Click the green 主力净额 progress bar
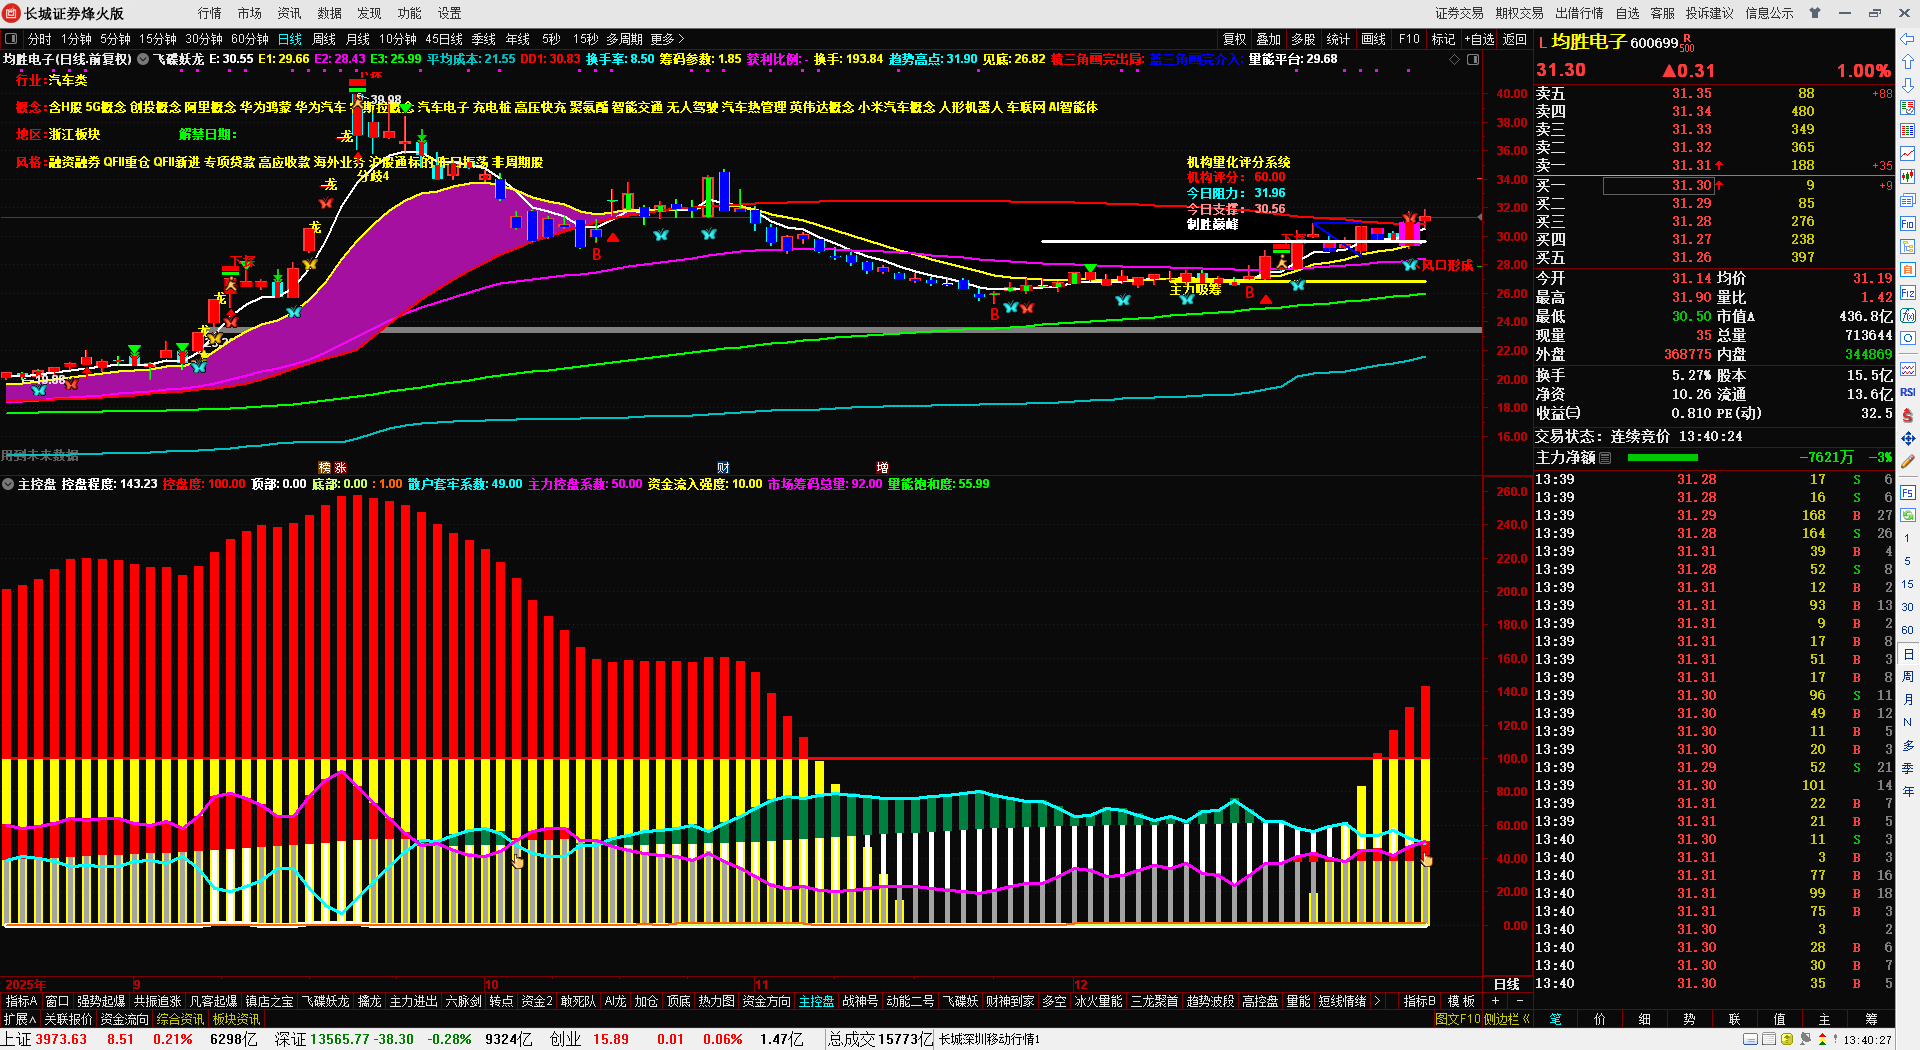The width and height of the screenshot is (1920, 1050). point(1663,457)
